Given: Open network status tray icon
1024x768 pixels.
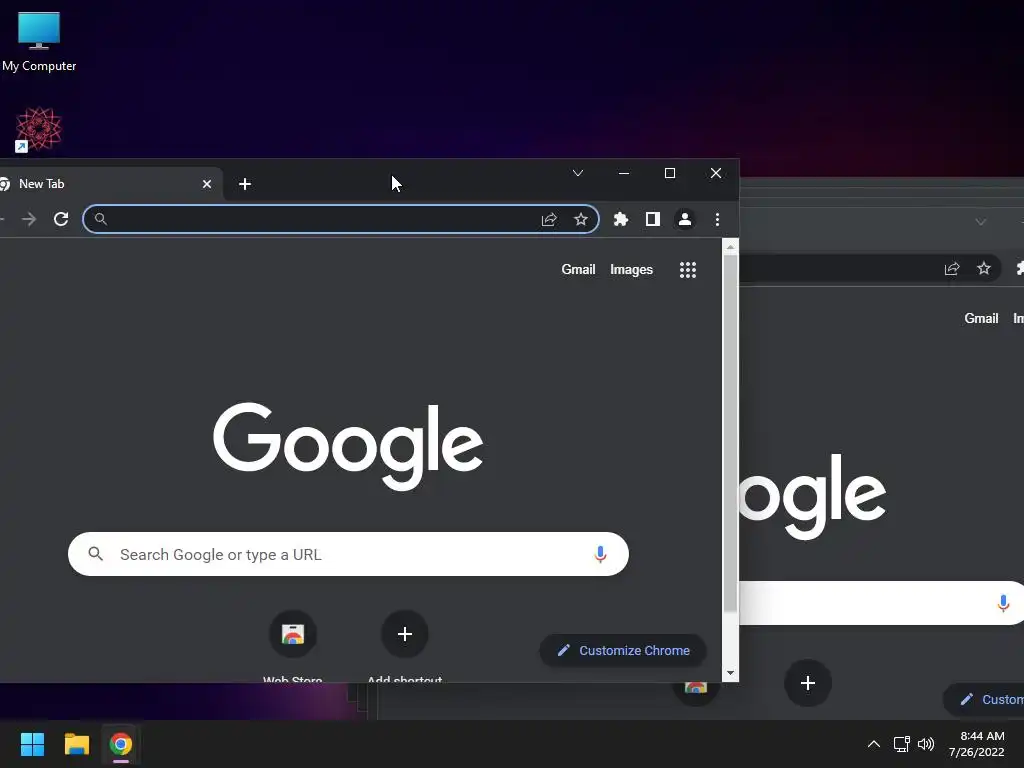Looking at the screenshot, I should [902, 744].
